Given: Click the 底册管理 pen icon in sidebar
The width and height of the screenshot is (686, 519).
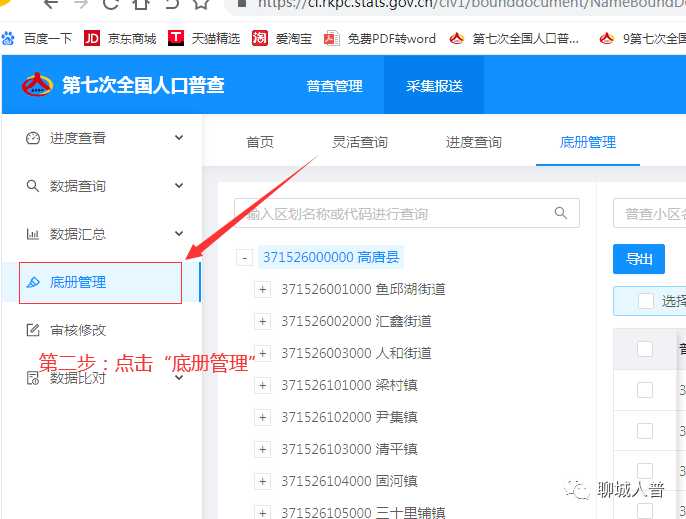Looking at the screenshot, I should click(x=33, y=282).
